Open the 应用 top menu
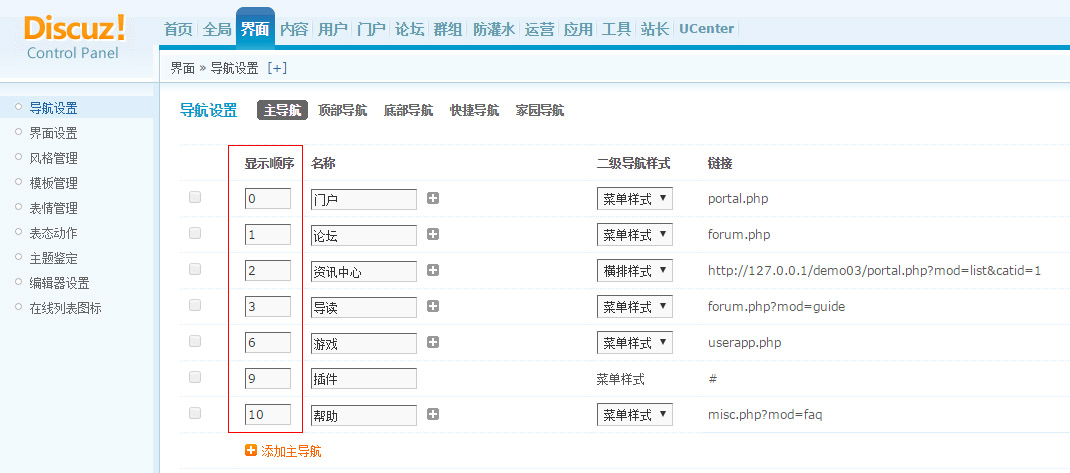Image resolution: width=1070 pixels, height=473 pixels. [x=578, y=29]
